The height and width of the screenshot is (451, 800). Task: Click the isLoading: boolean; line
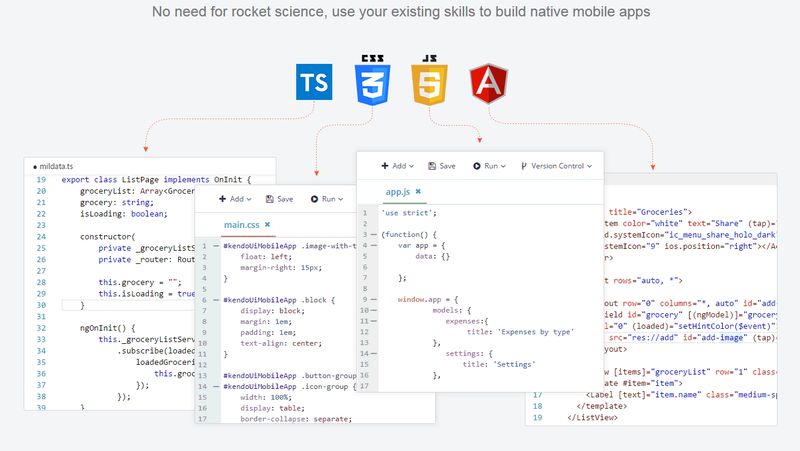click(x=123, y=214)
